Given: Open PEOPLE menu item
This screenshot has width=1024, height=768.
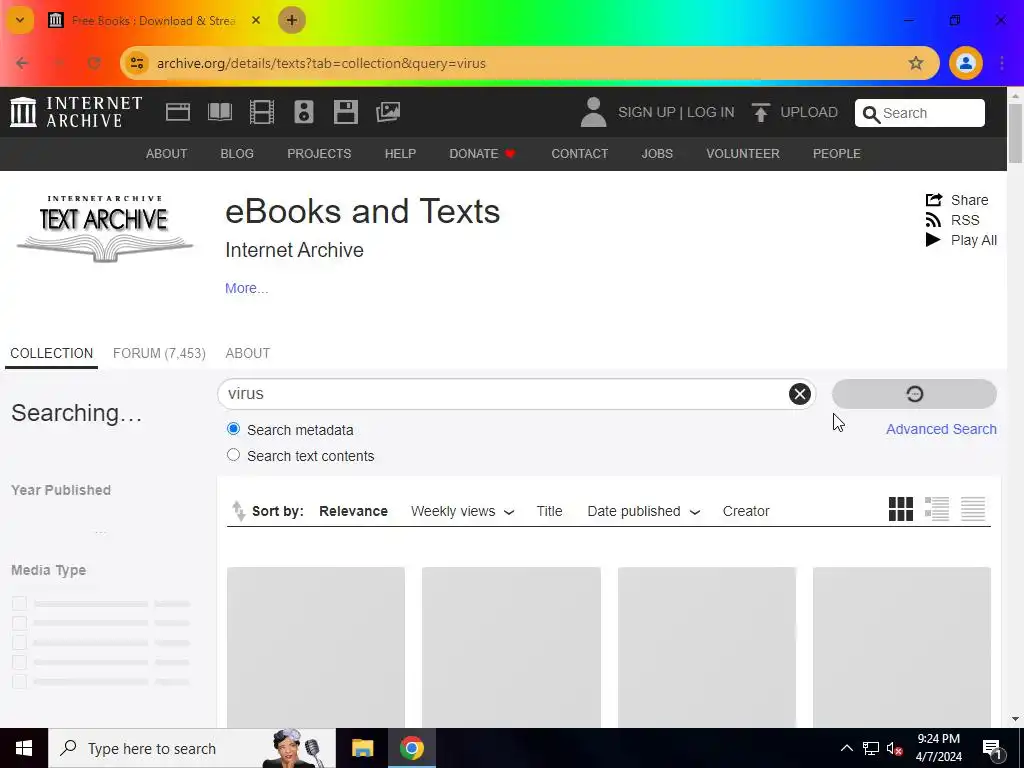Looking at the screenshot, I should (837, 153).
